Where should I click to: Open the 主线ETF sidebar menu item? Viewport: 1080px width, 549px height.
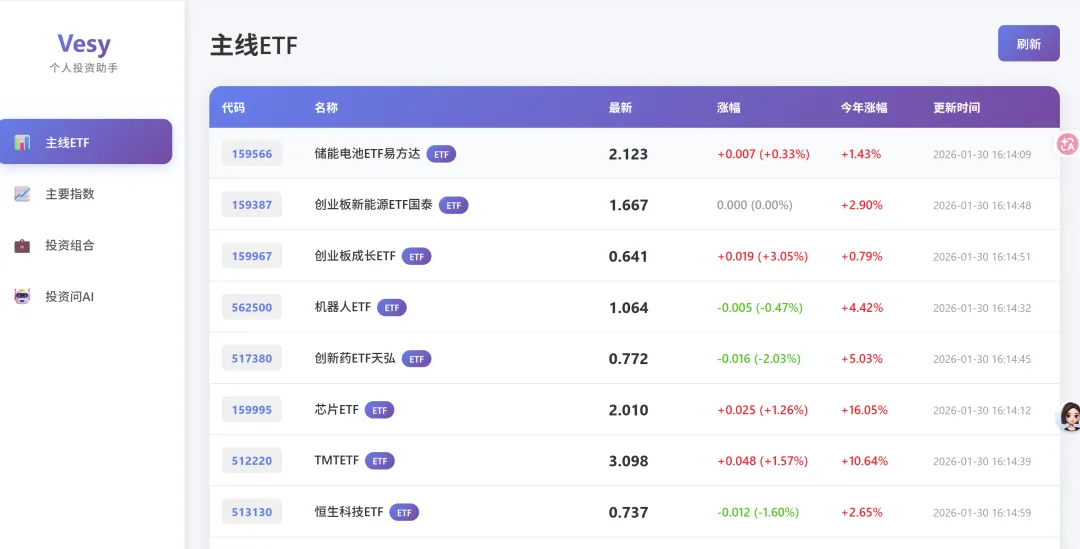pos(86,142)
